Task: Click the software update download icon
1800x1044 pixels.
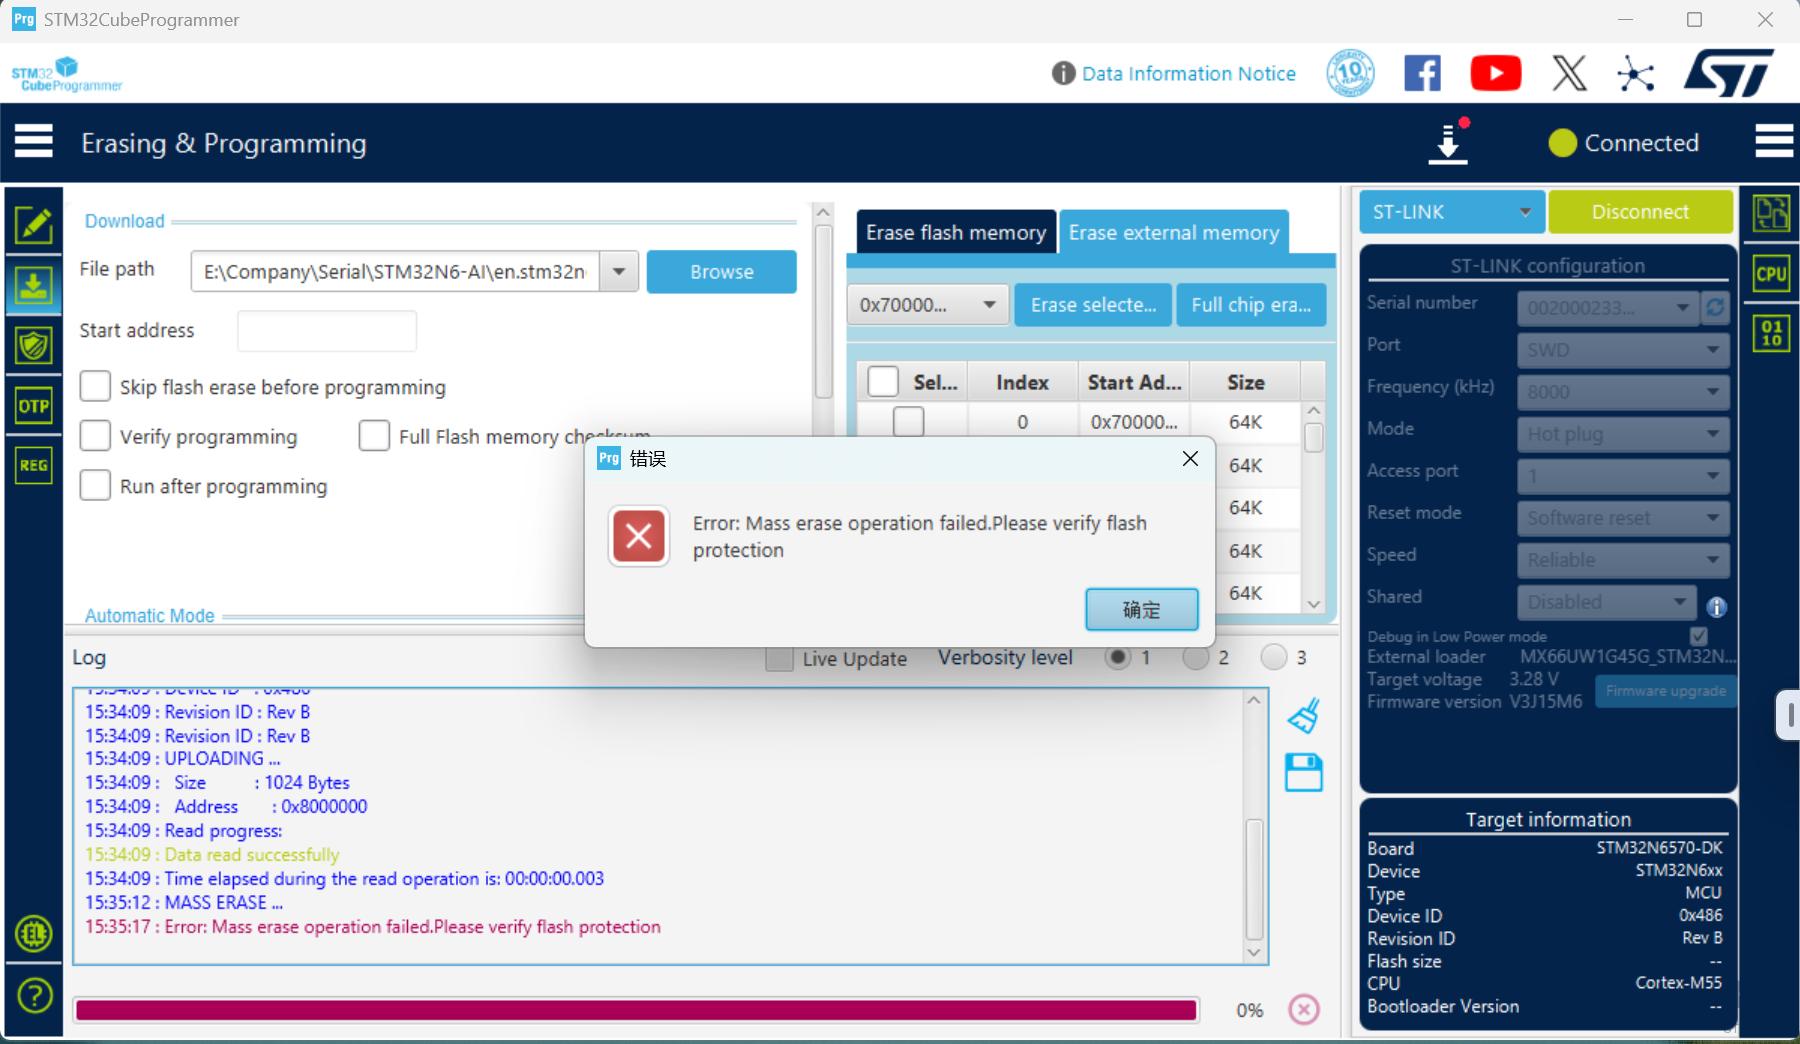Action: click(x=1448, y=142)
